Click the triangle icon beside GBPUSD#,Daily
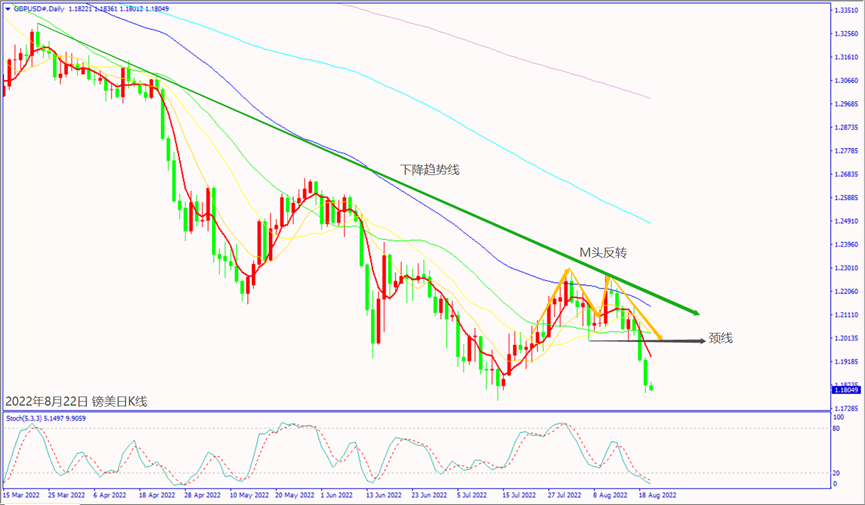The width and height of the screenshot is (865, 505). coord(9,8)
